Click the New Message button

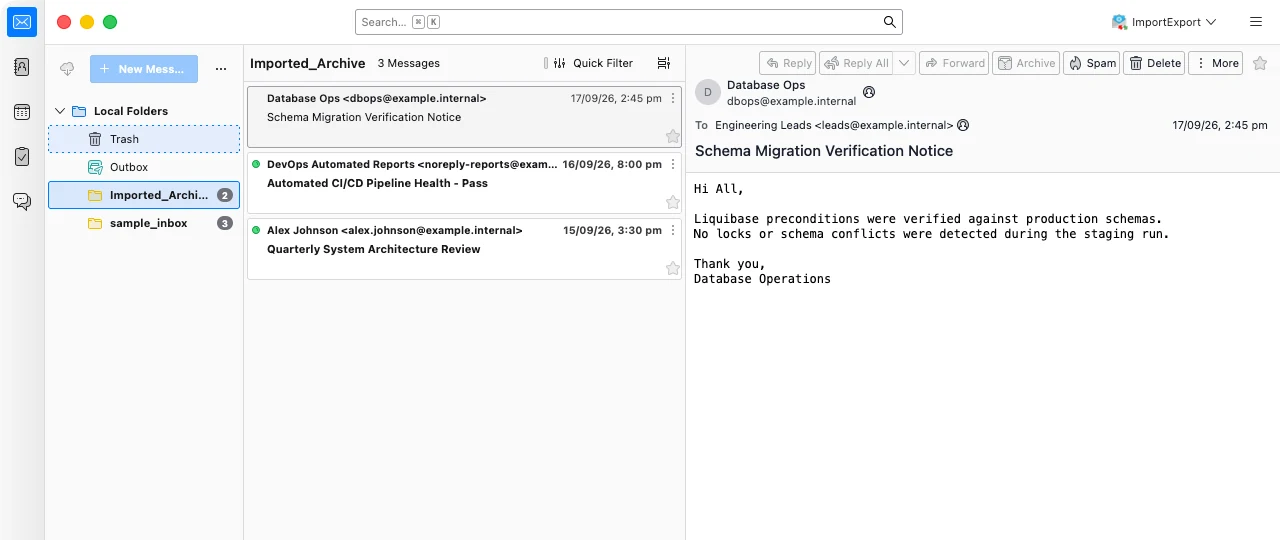(144, 69)
